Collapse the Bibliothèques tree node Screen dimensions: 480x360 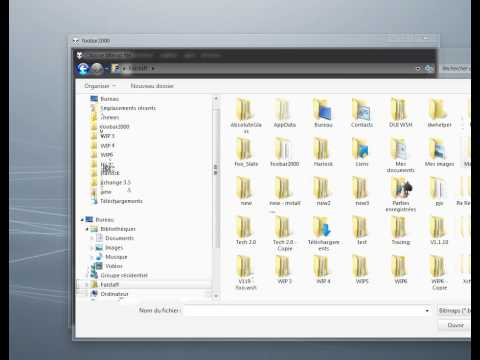[x=87, y=229]
